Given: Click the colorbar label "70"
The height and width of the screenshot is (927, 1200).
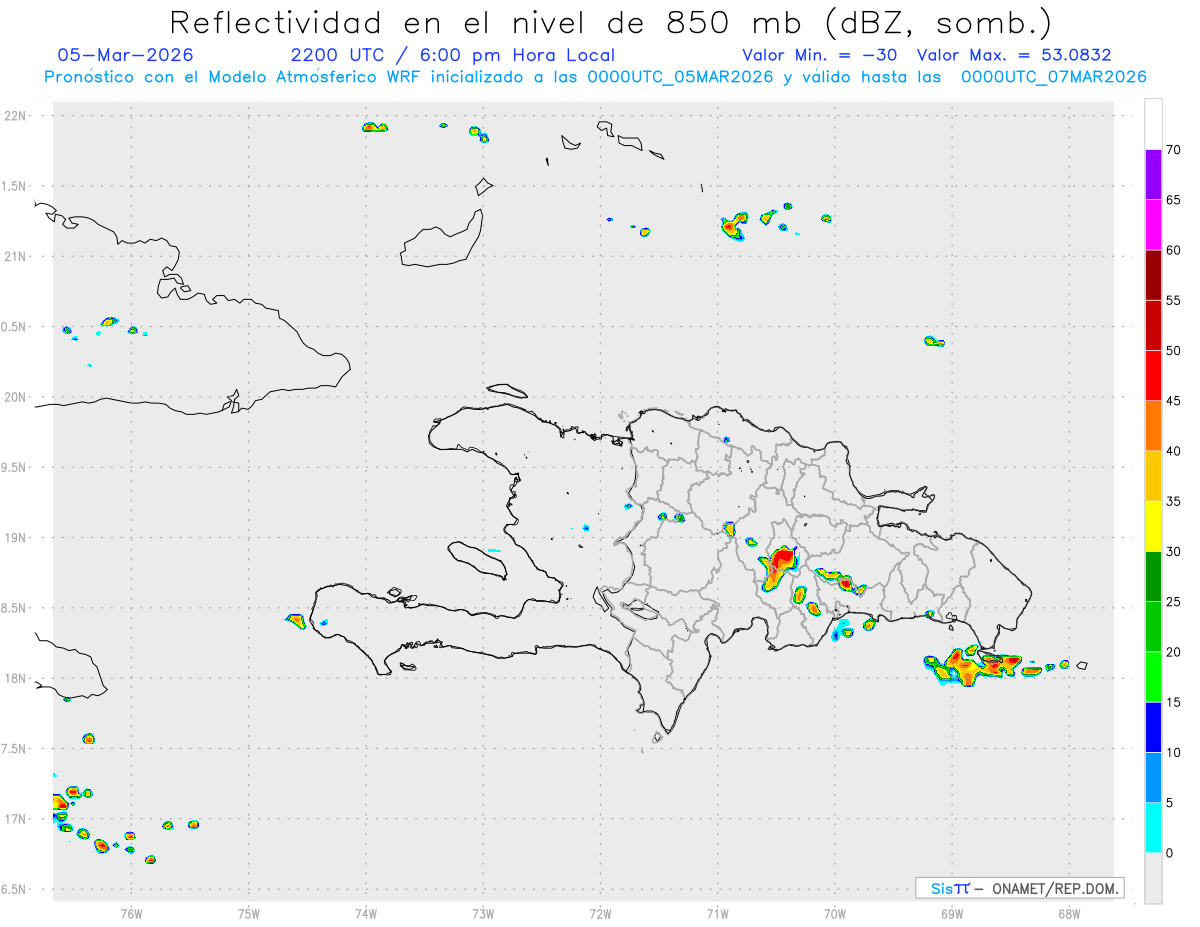Looking at the screenshot, I should coord(1174,150).
